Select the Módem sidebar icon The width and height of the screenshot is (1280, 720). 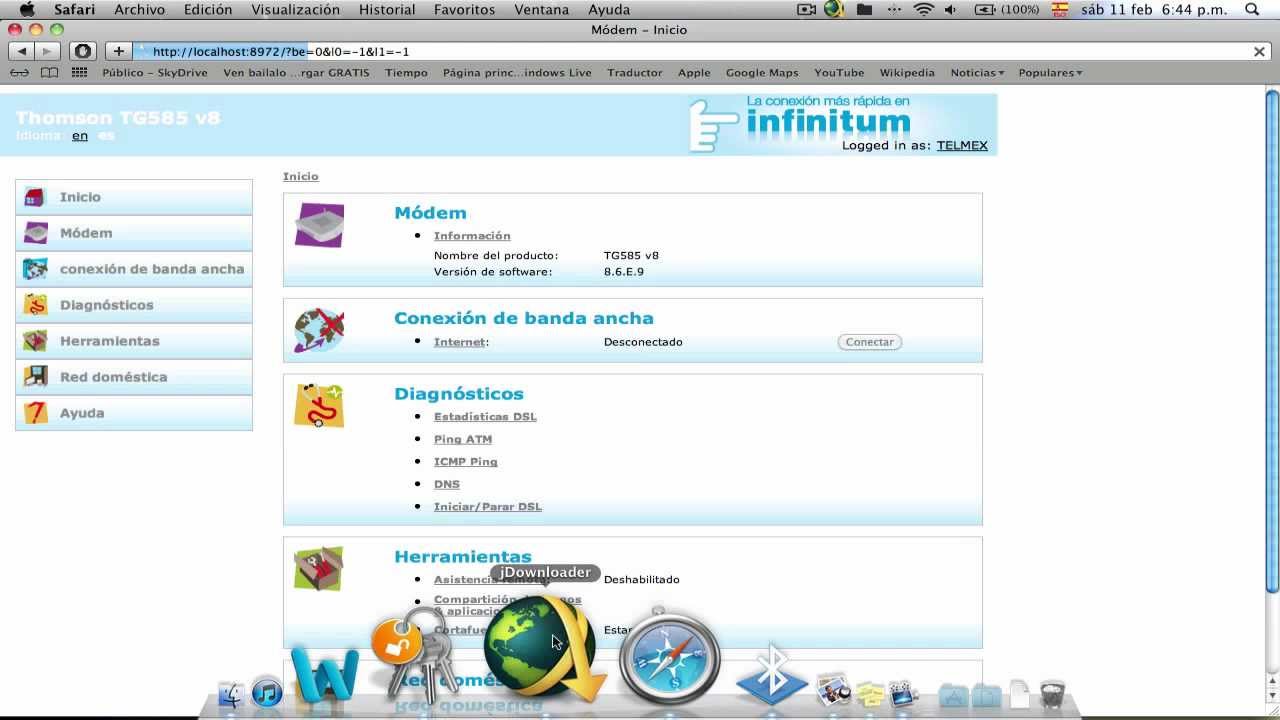coord(35,233)
